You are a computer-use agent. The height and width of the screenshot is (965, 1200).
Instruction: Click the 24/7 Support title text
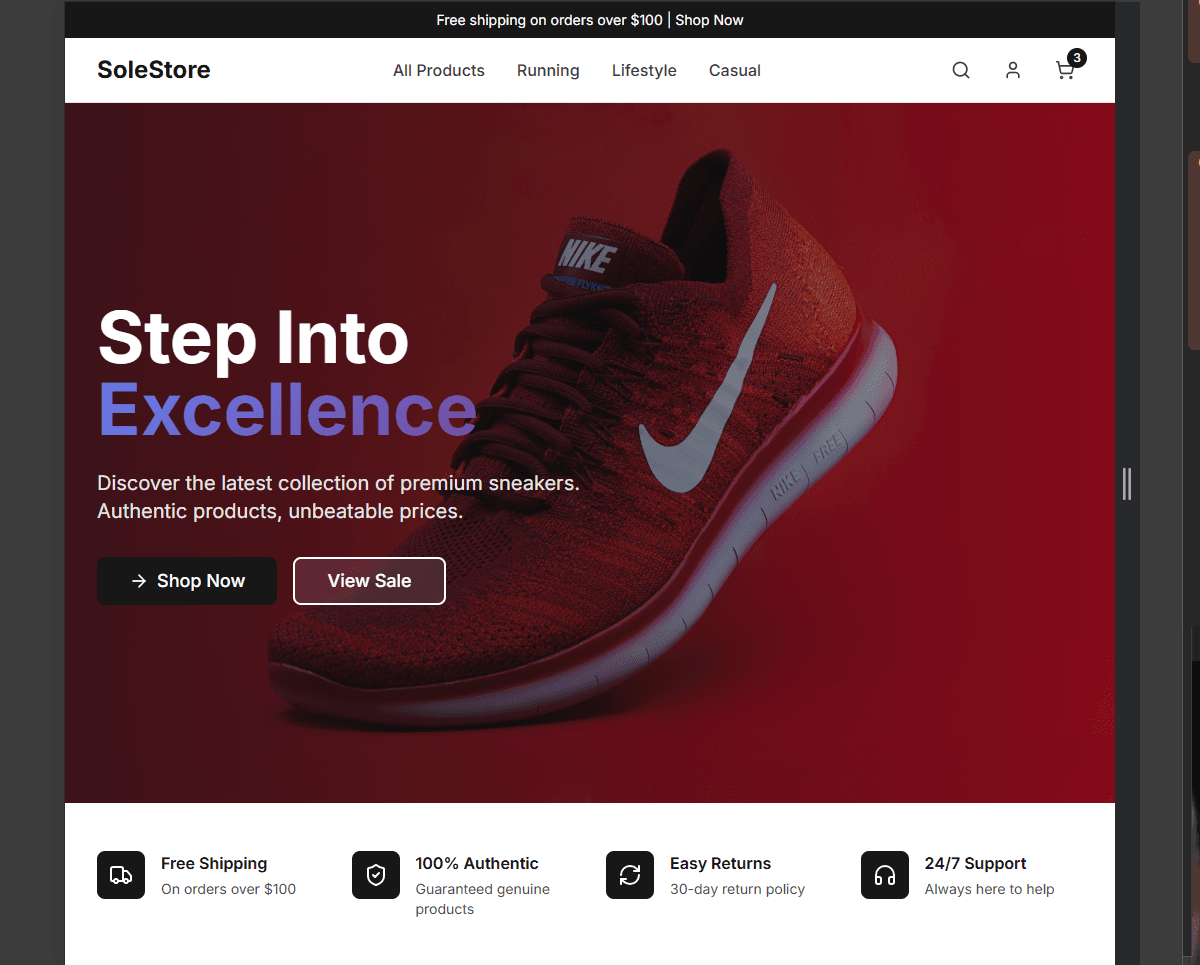tap(975, 863)
